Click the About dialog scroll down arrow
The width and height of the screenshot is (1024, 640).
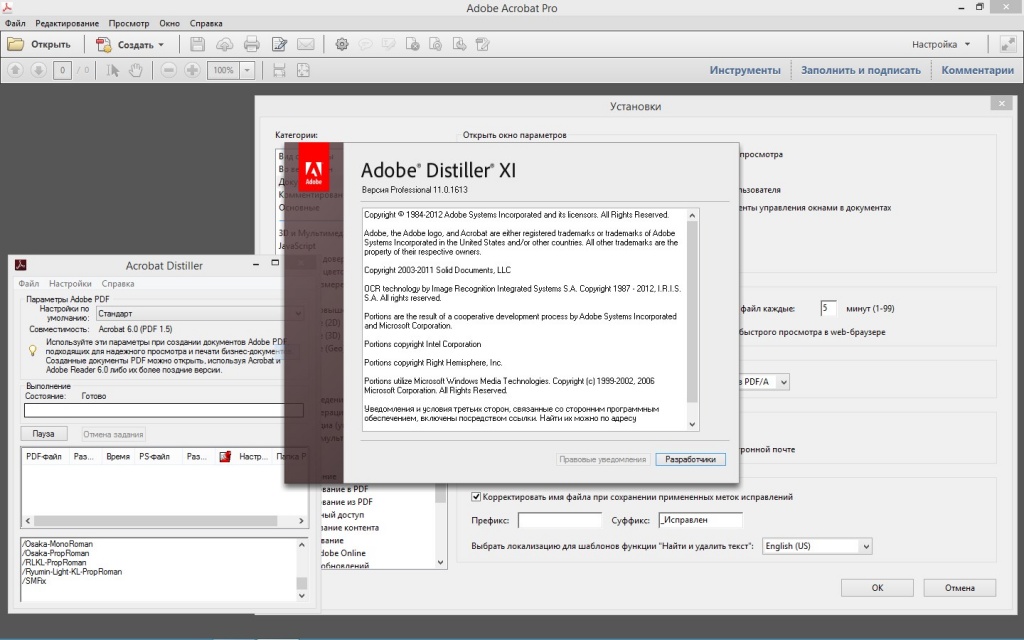692,424
